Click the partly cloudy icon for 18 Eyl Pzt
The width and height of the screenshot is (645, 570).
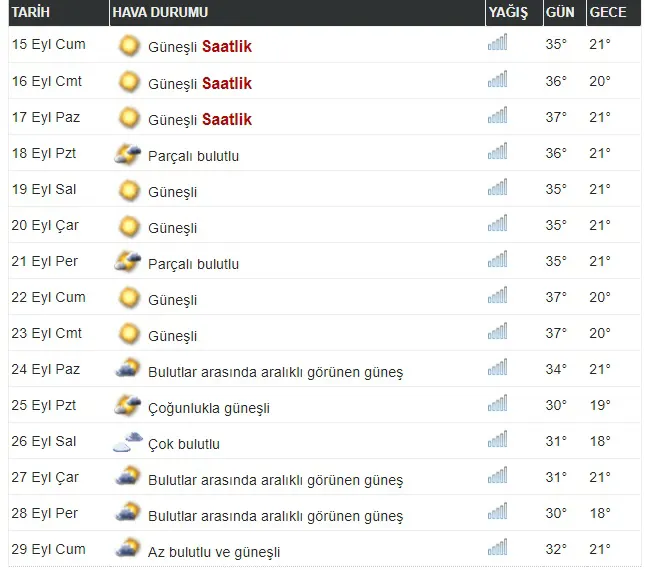point(127,154)
